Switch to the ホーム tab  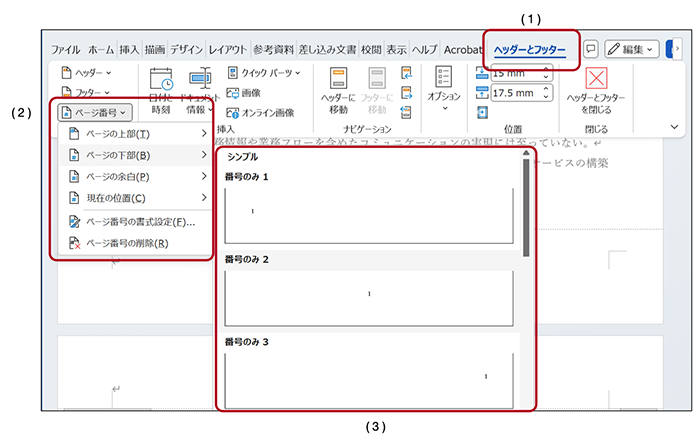coord(101,50)
